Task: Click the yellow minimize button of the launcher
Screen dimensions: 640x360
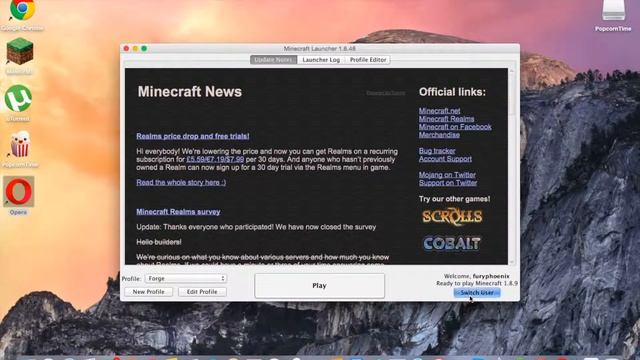Action: 135,49
